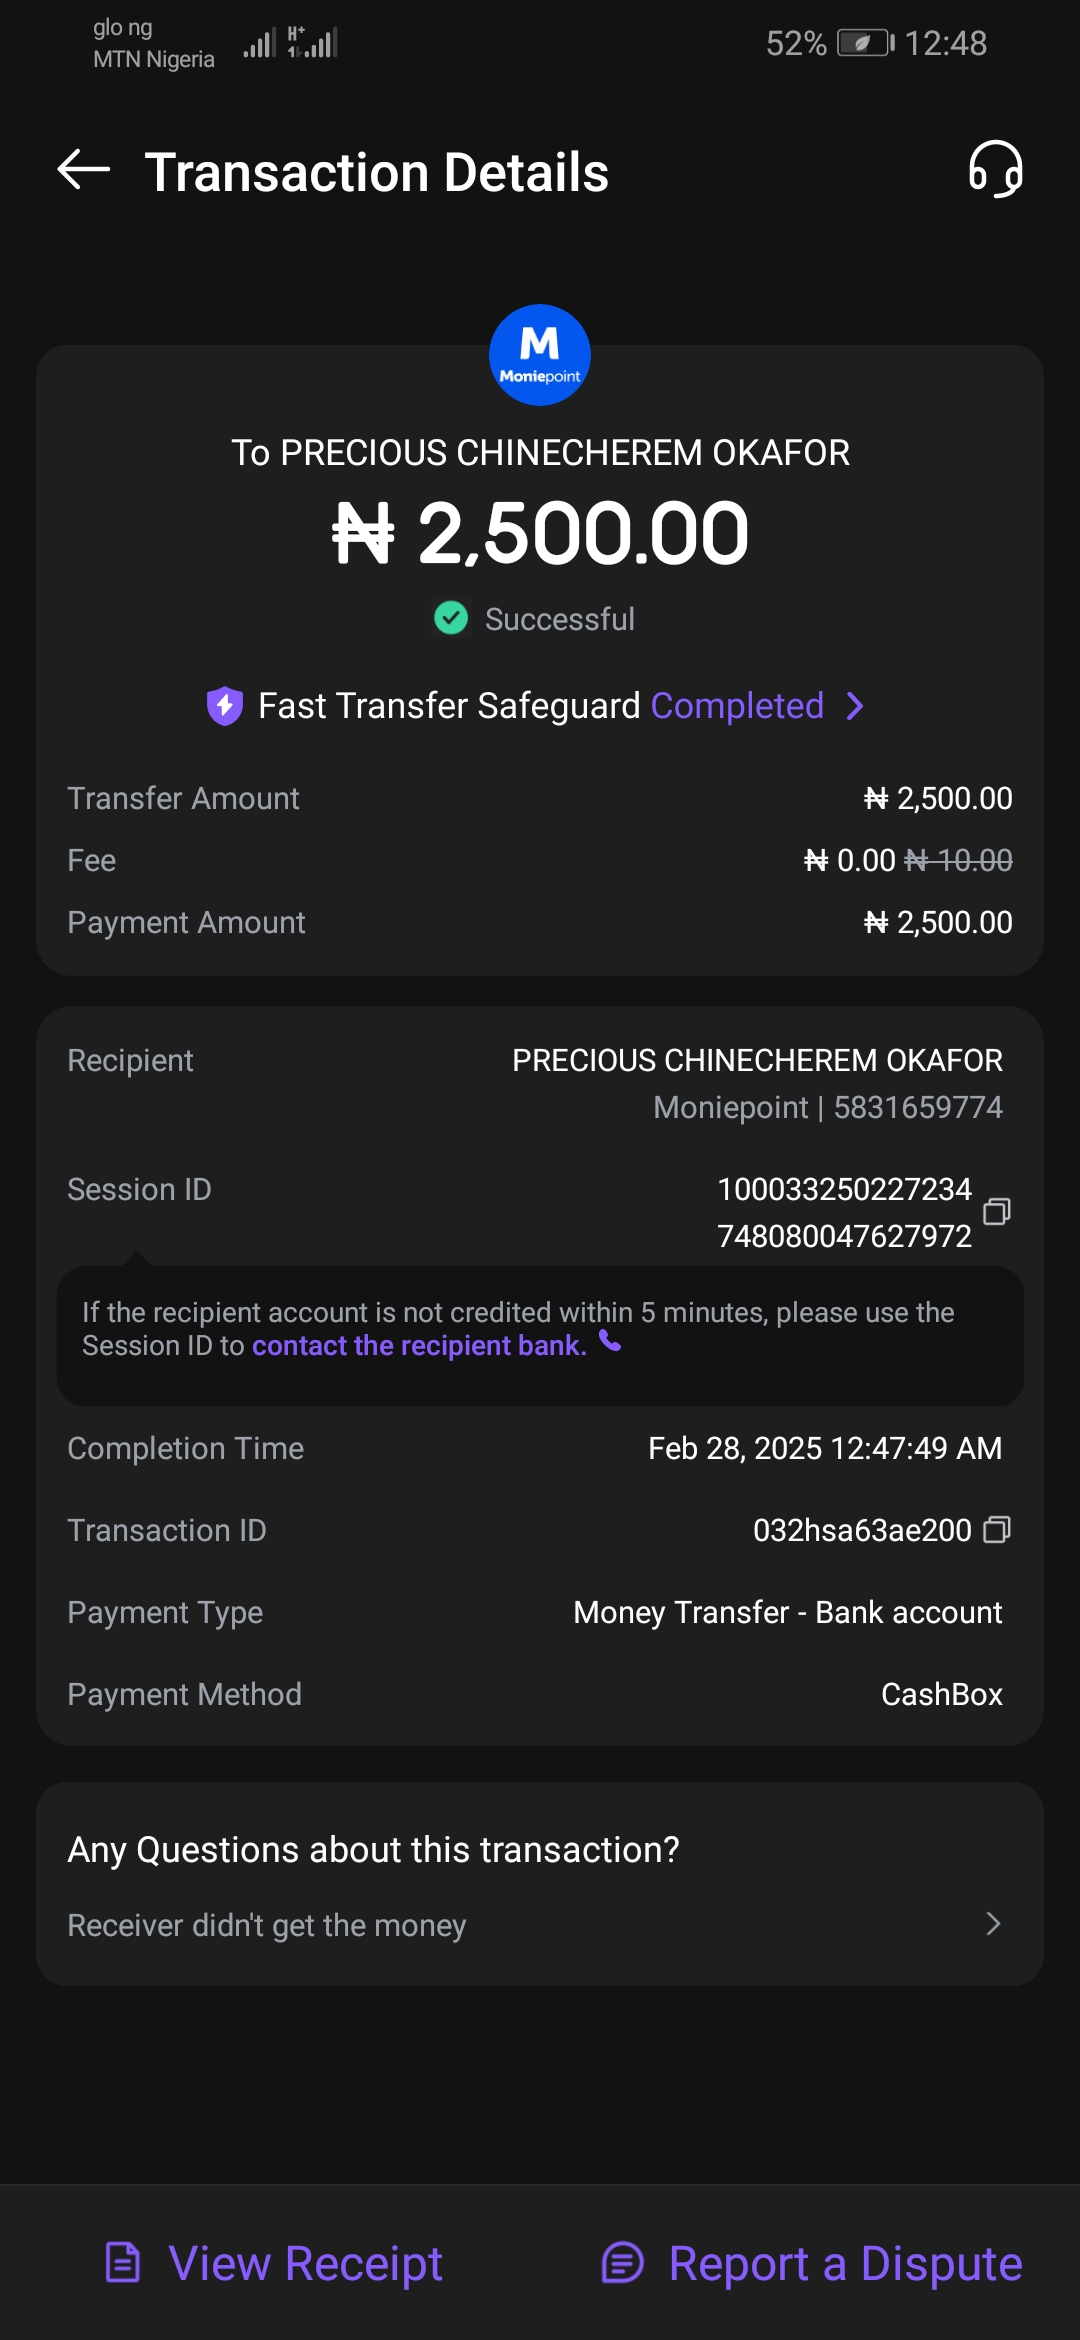Tap the recipient account number 5831659774

(917, 1107)
